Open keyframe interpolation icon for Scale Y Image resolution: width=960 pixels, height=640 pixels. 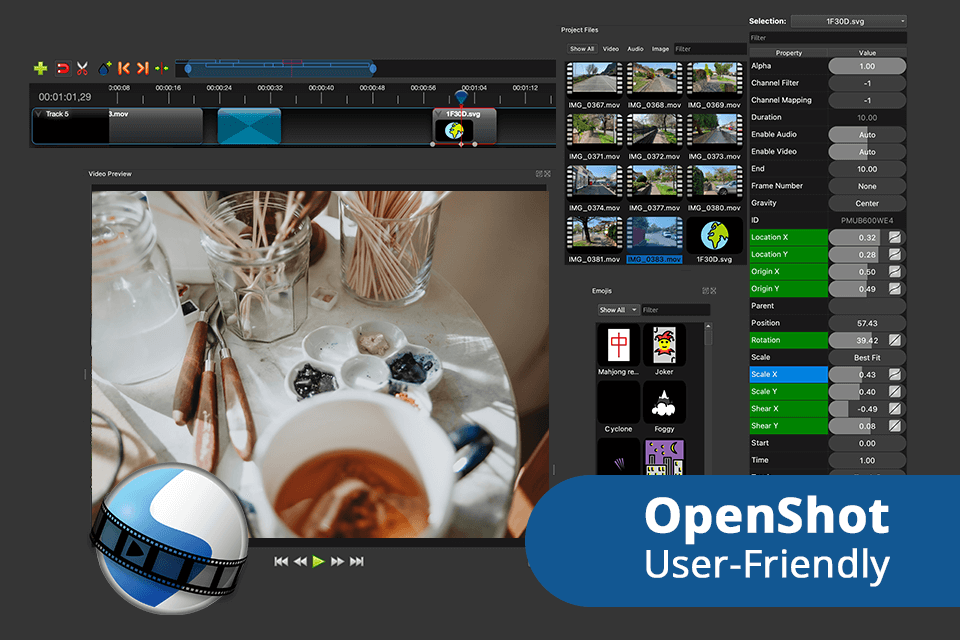point(894,391)
